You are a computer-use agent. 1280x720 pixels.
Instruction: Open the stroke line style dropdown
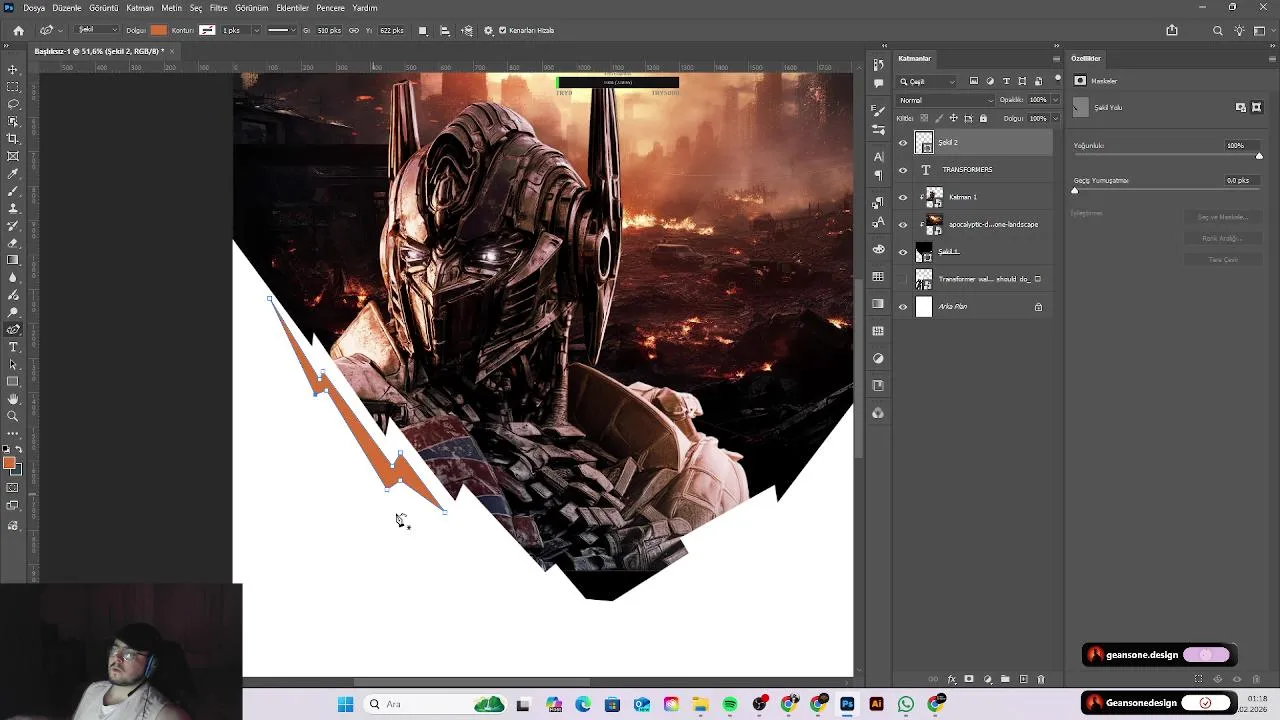point(281,31)
